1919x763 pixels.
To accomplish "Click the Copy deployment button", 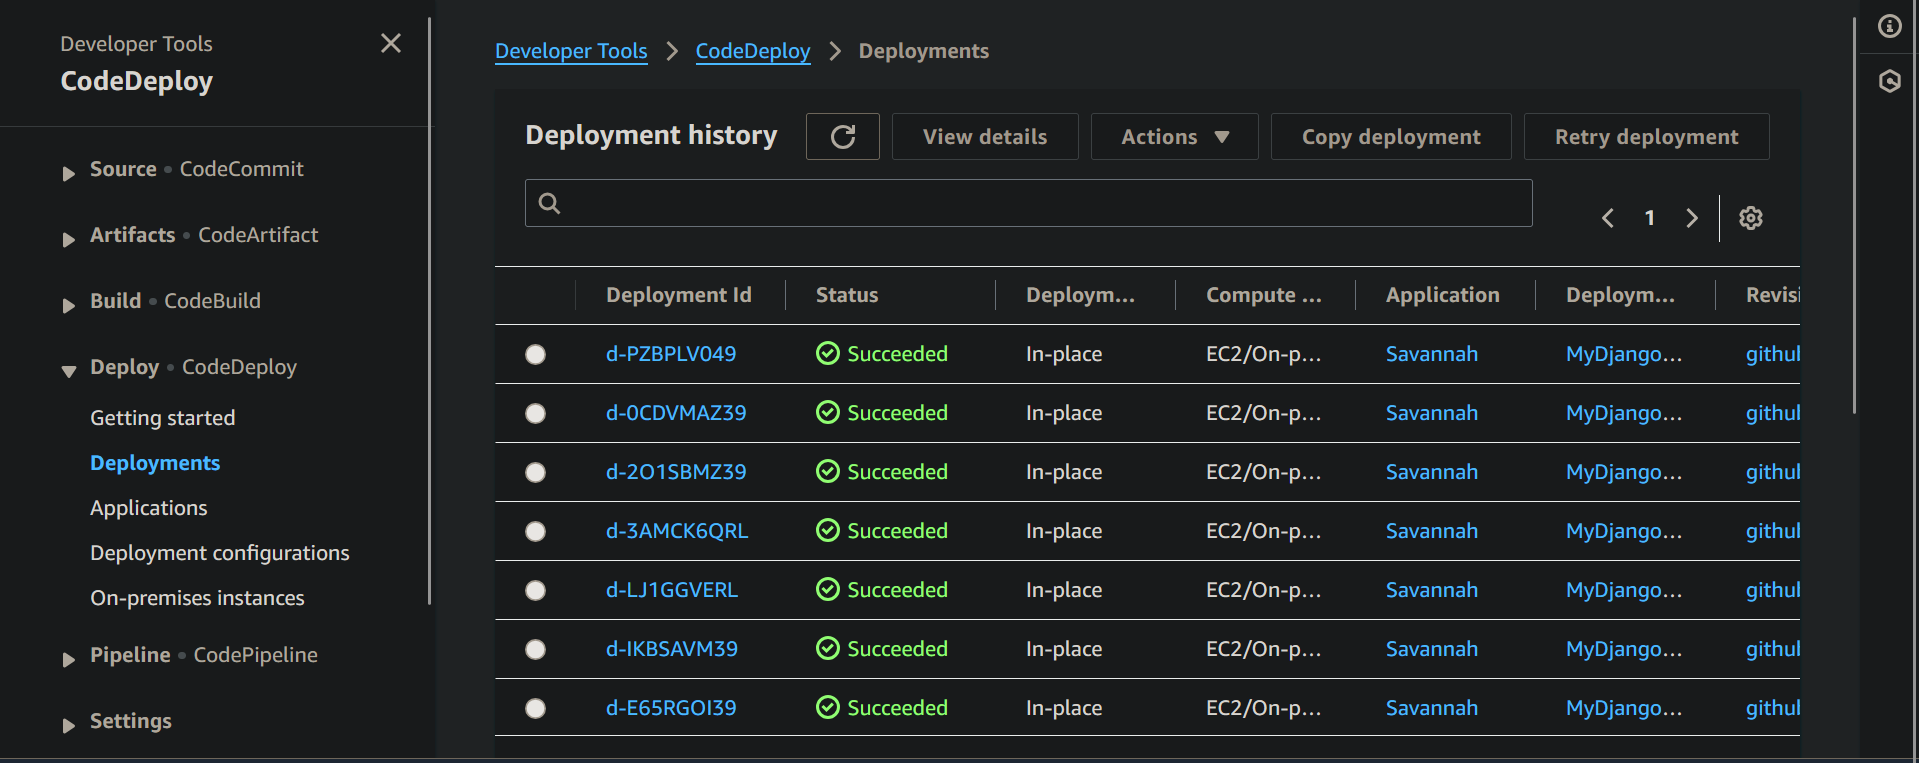I will coord(1391,137).
